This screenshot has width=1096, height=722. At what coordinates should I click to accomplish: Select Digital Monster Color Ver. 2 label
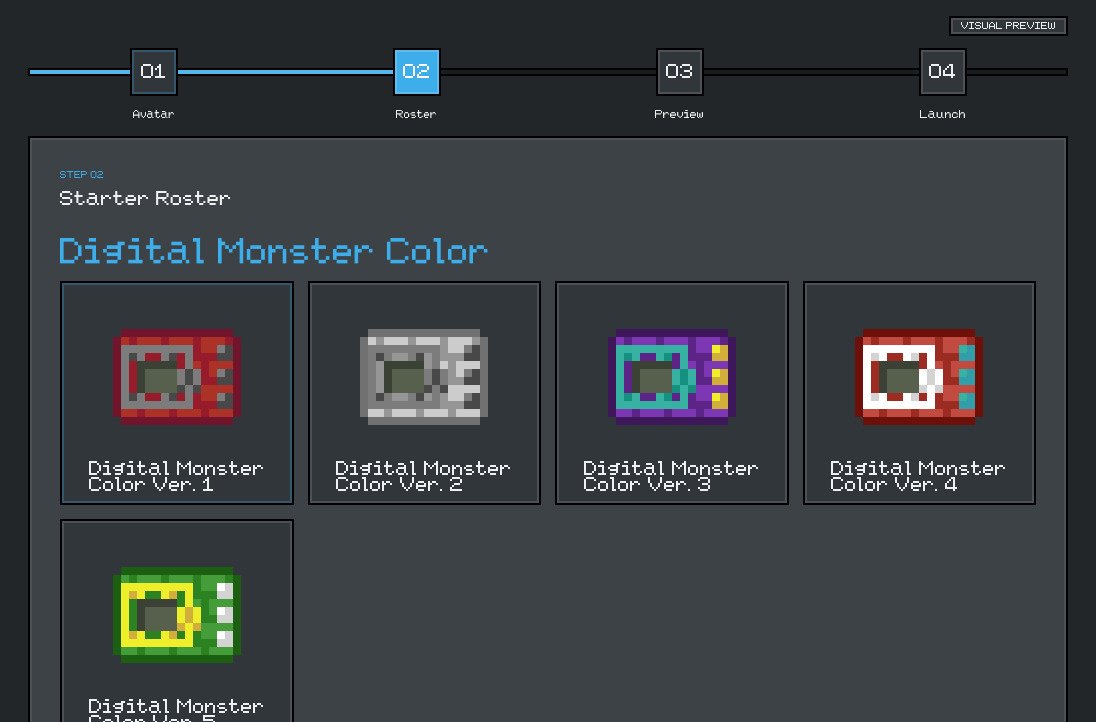point(423,476)
